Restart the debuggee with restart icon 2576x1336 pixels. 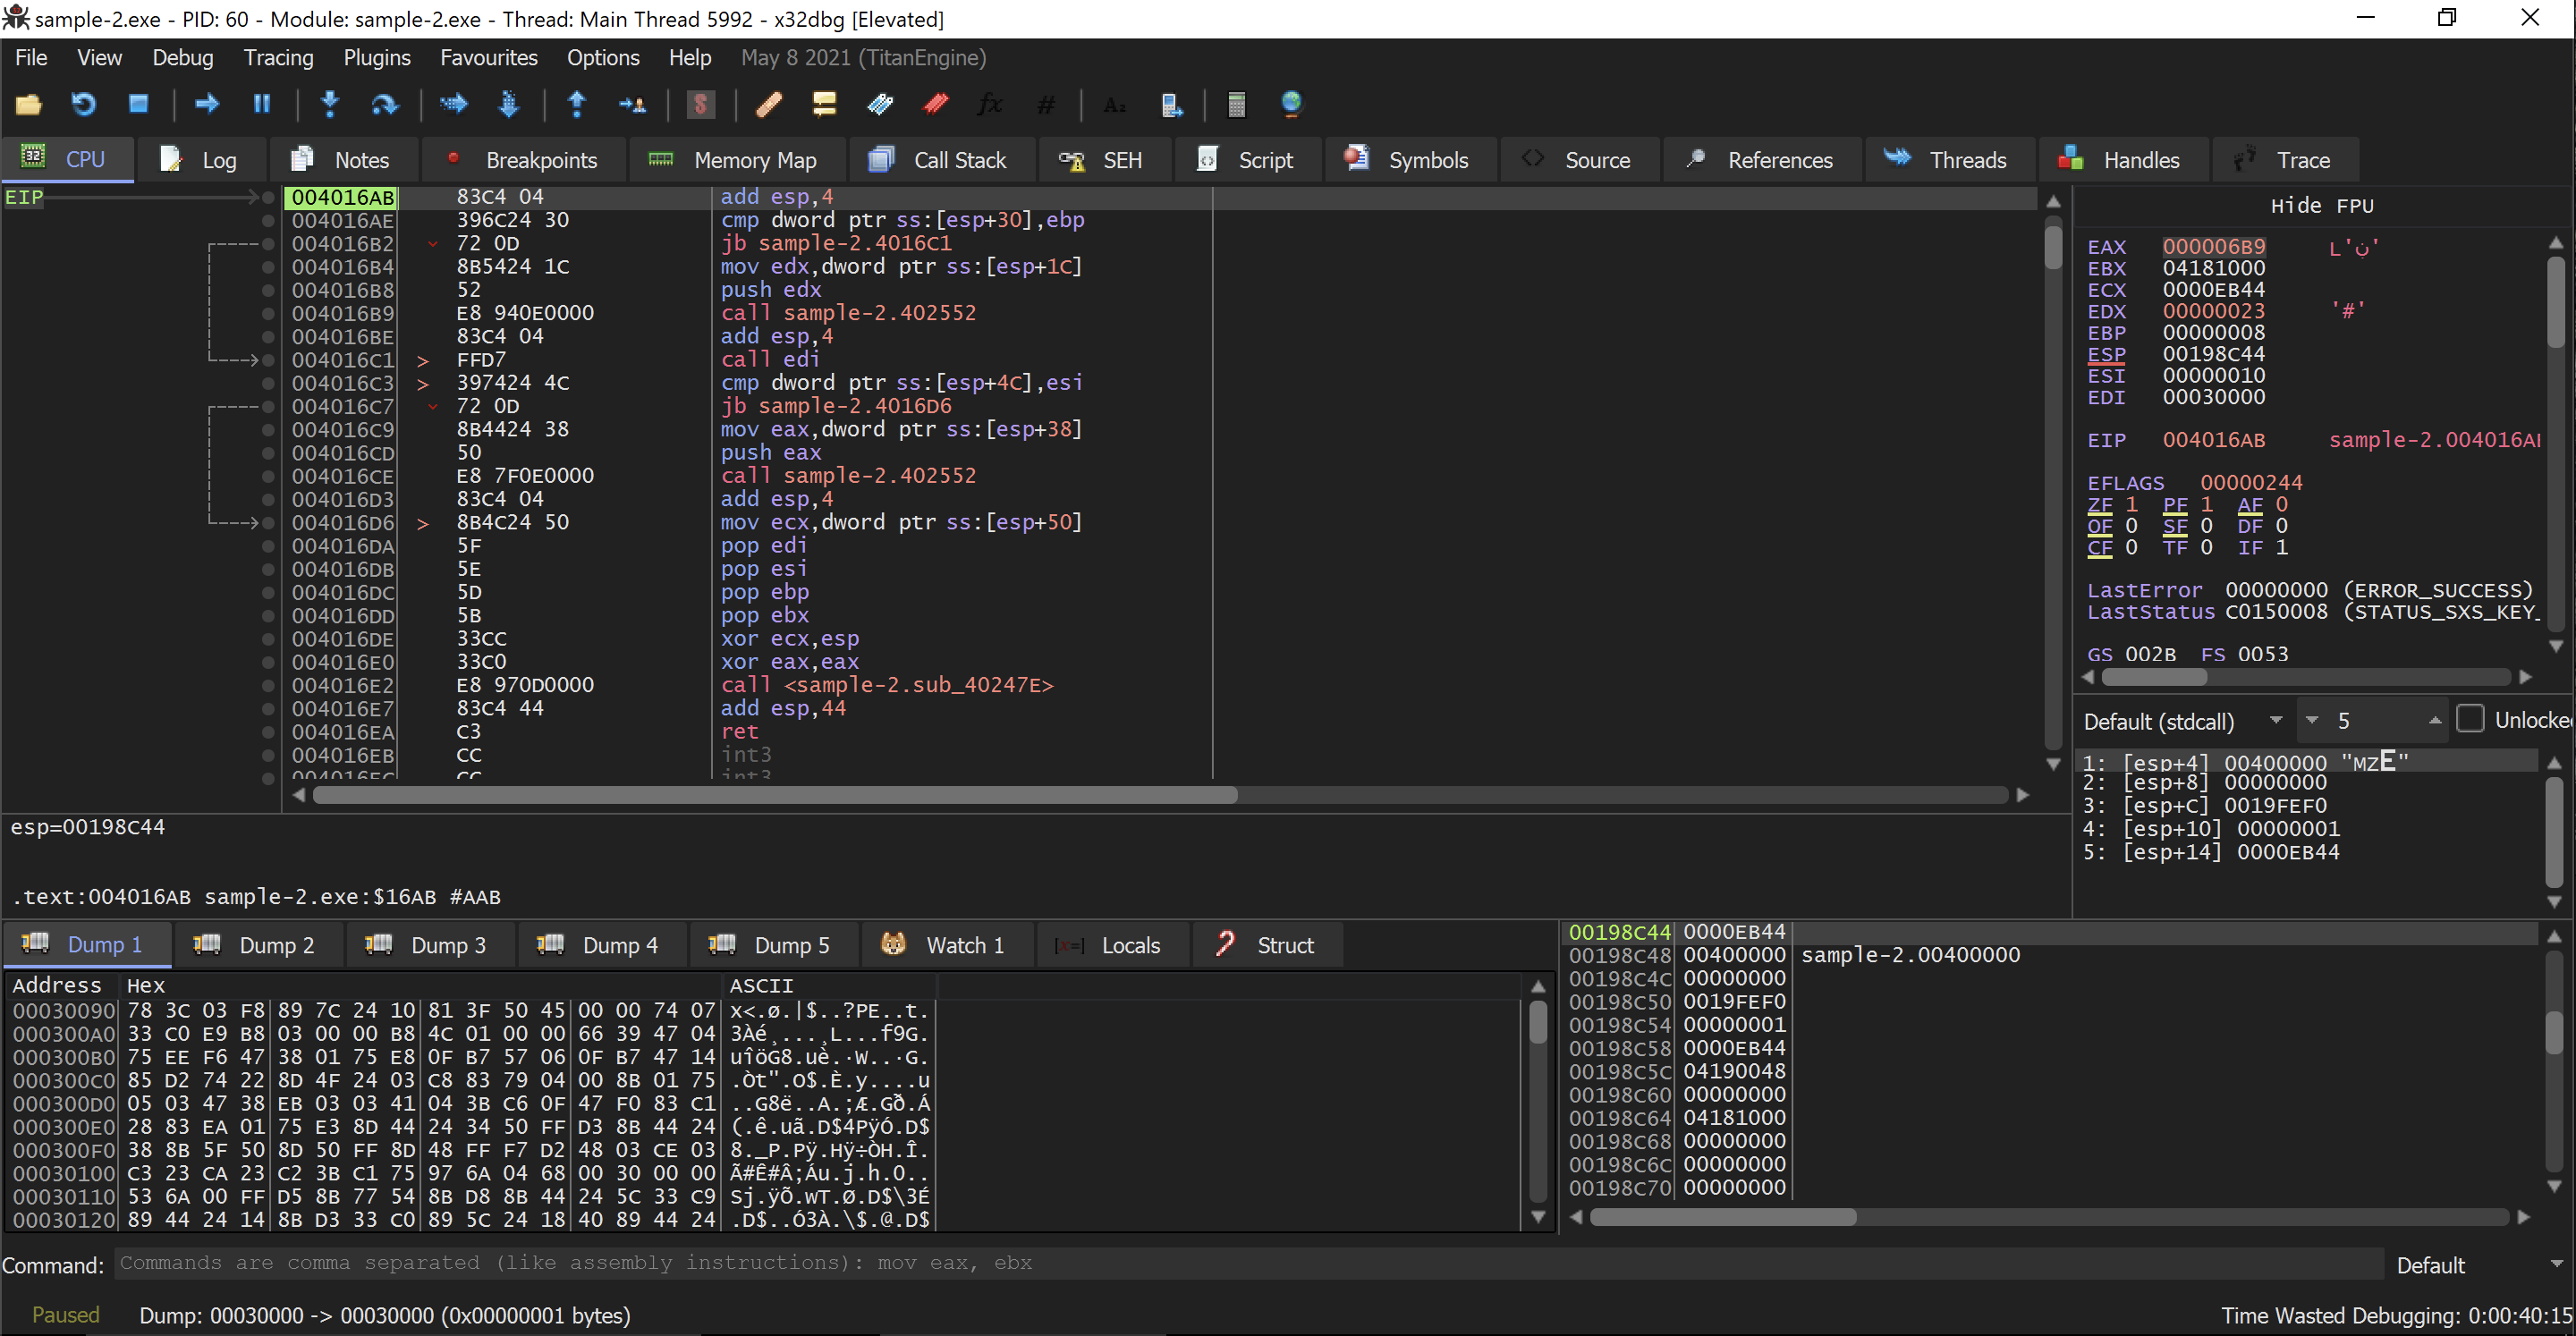(83, 104)
